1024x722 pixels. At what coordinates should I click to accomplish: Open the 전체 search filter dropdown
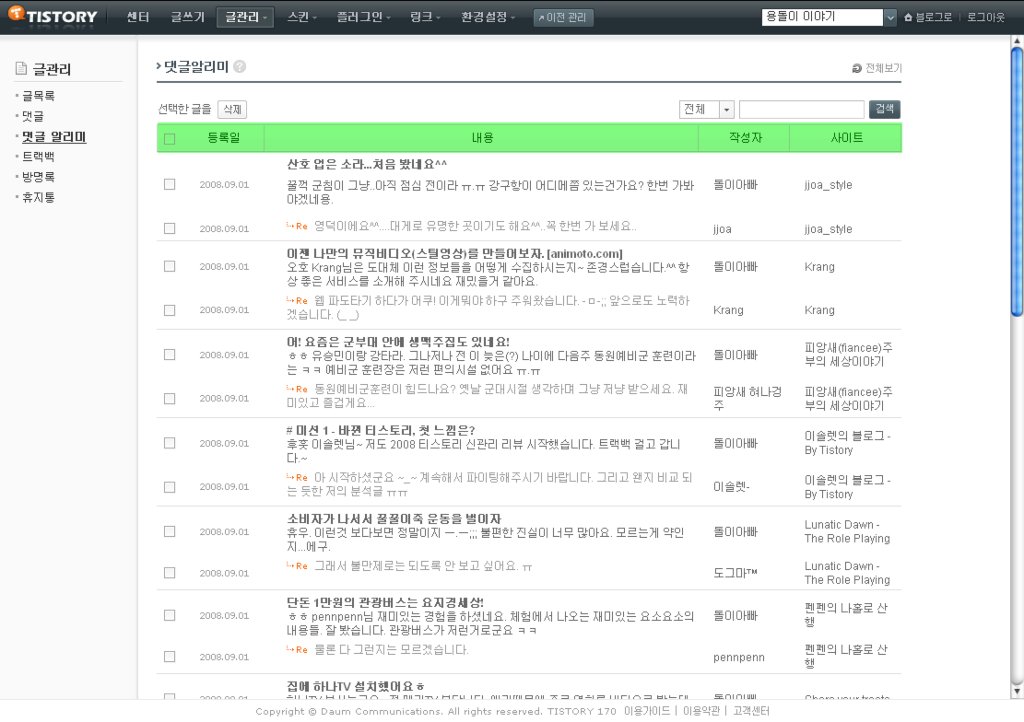(x=707, y=109)
